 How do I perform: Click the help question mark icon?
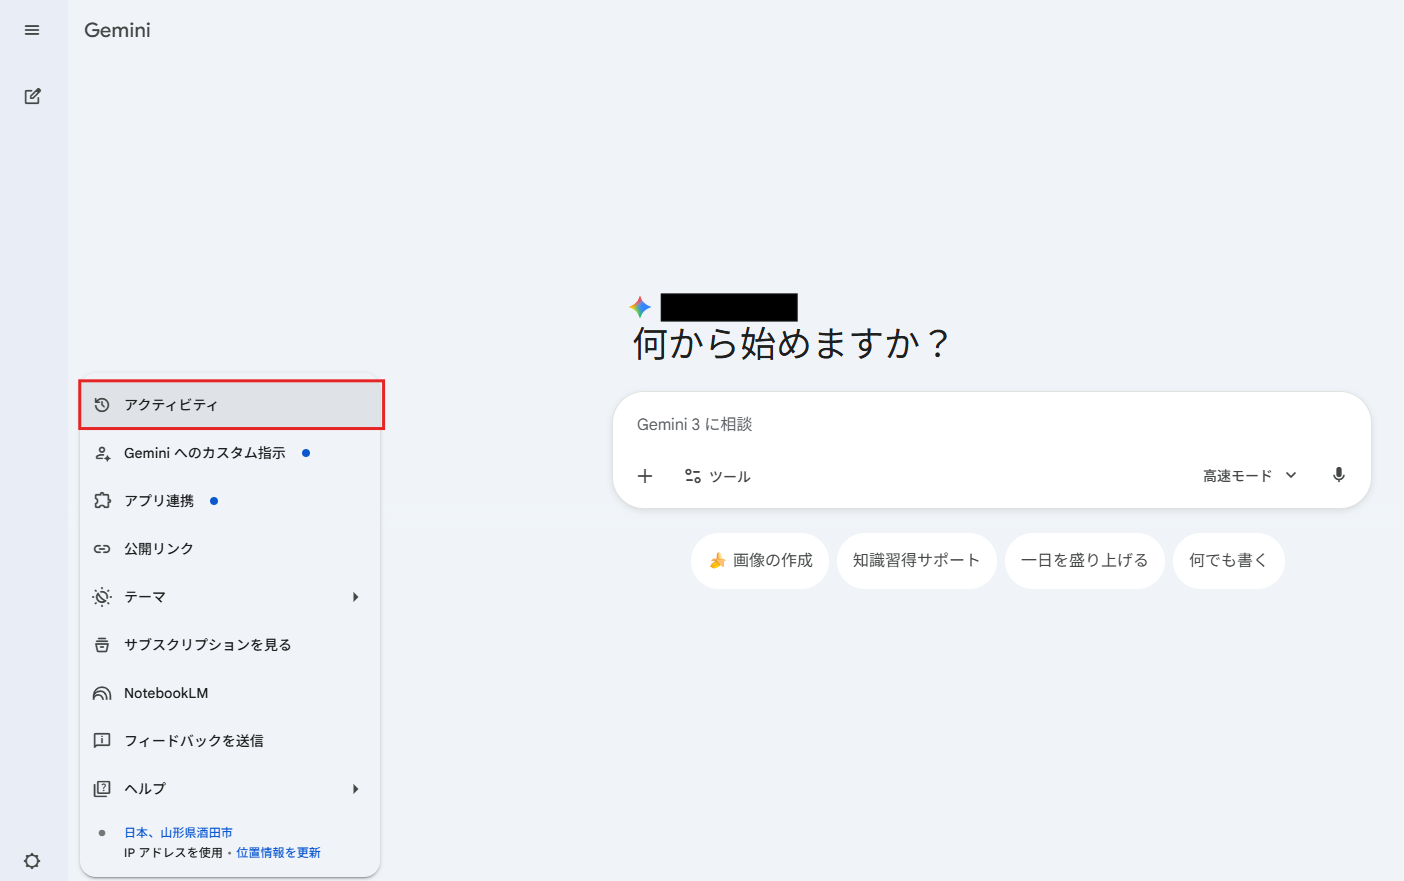click(102, 789)
